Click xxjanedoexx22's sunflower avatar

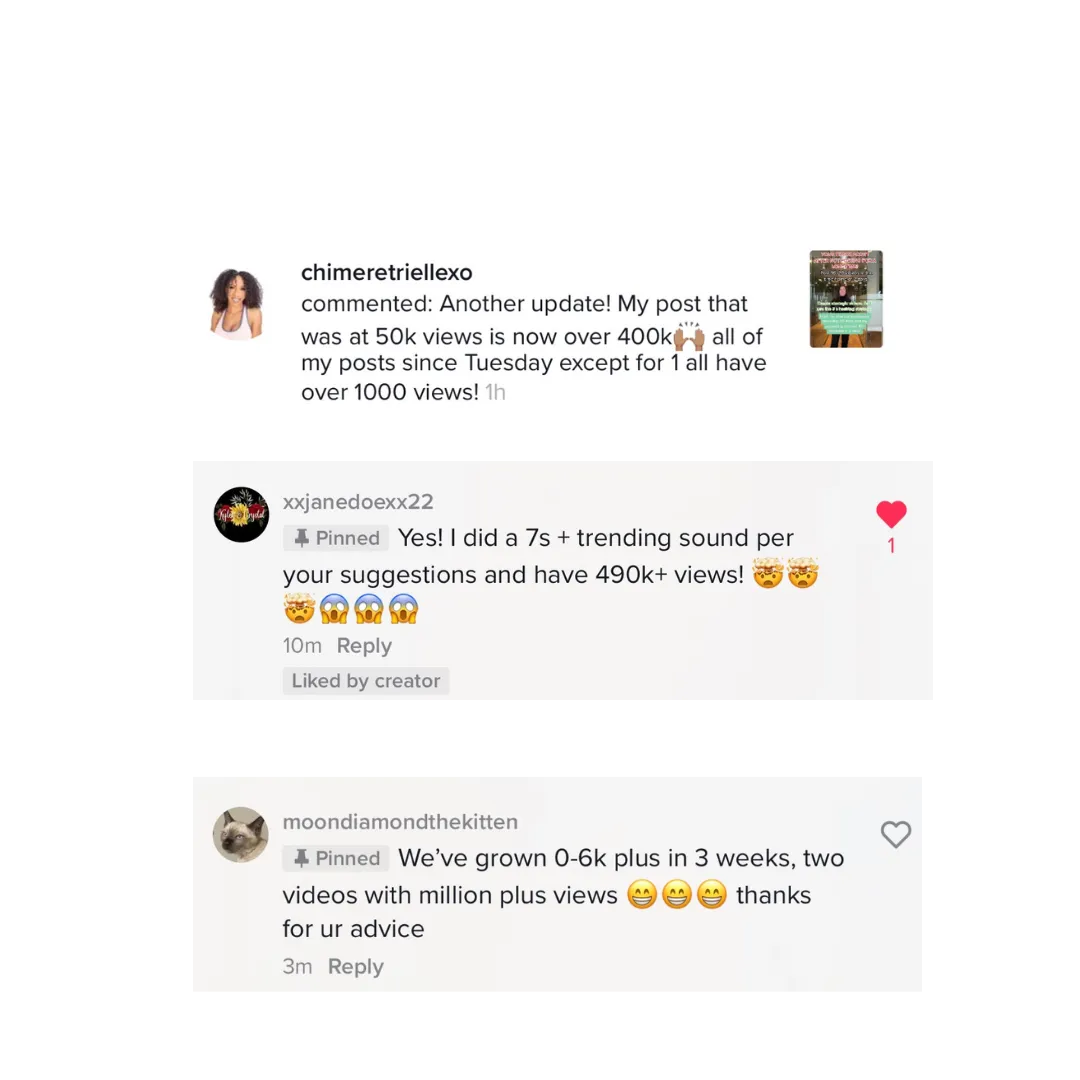[x=241, y=515]
